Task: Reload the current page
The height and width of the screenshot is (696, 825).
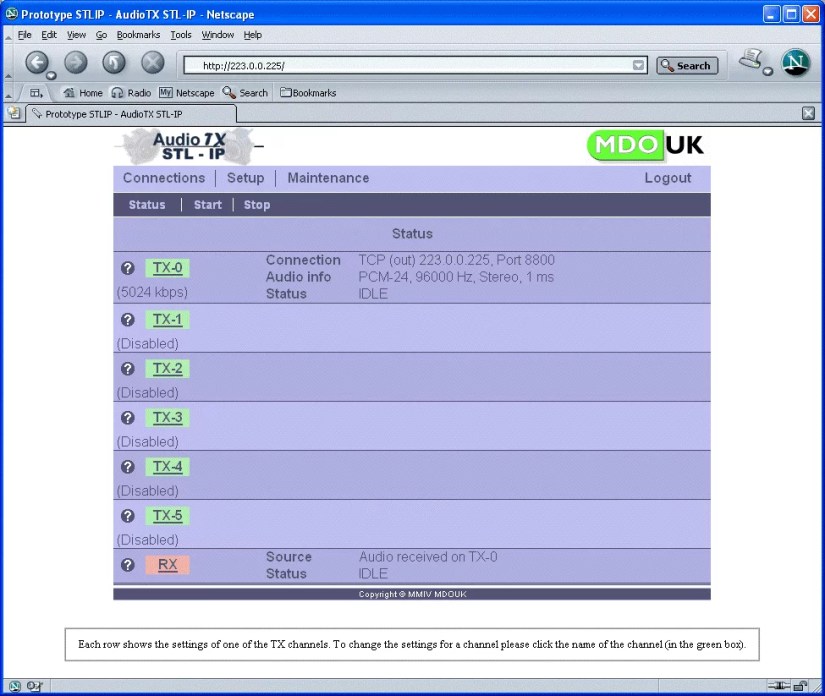Action: (x=113, y=63)
